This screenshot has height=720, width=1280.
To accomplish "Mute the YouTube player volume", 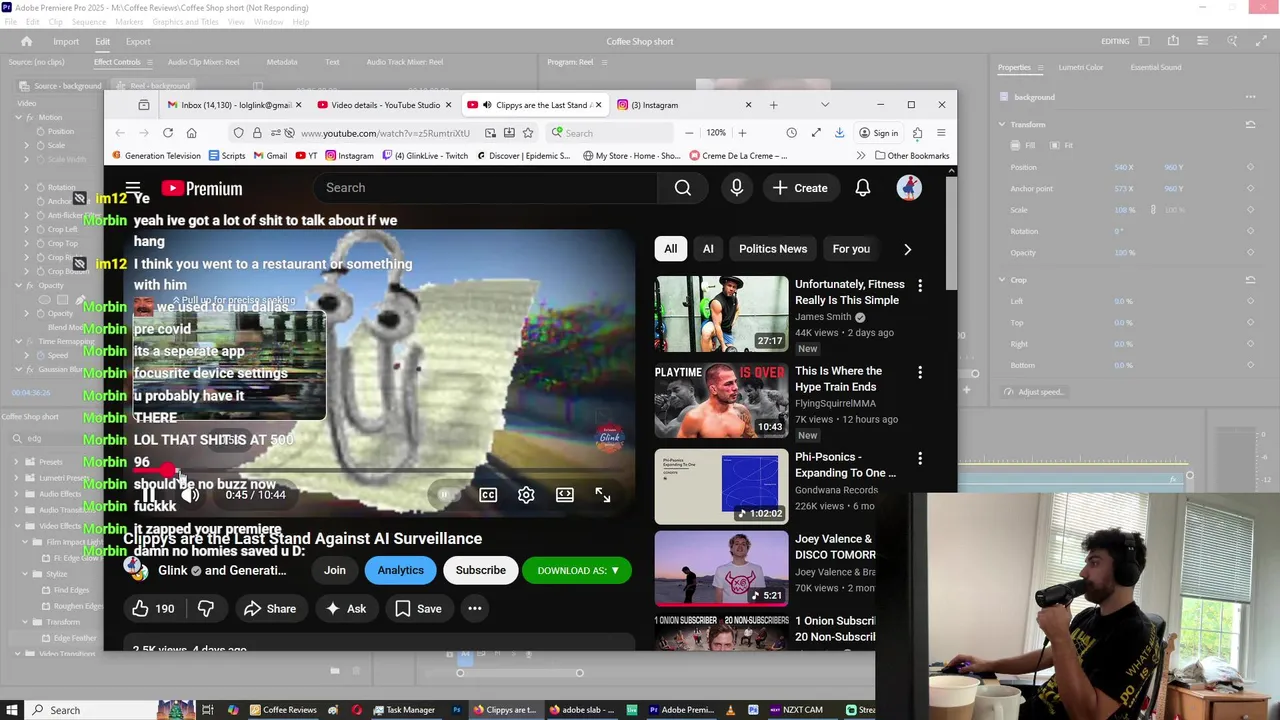I will pos(190,494).
